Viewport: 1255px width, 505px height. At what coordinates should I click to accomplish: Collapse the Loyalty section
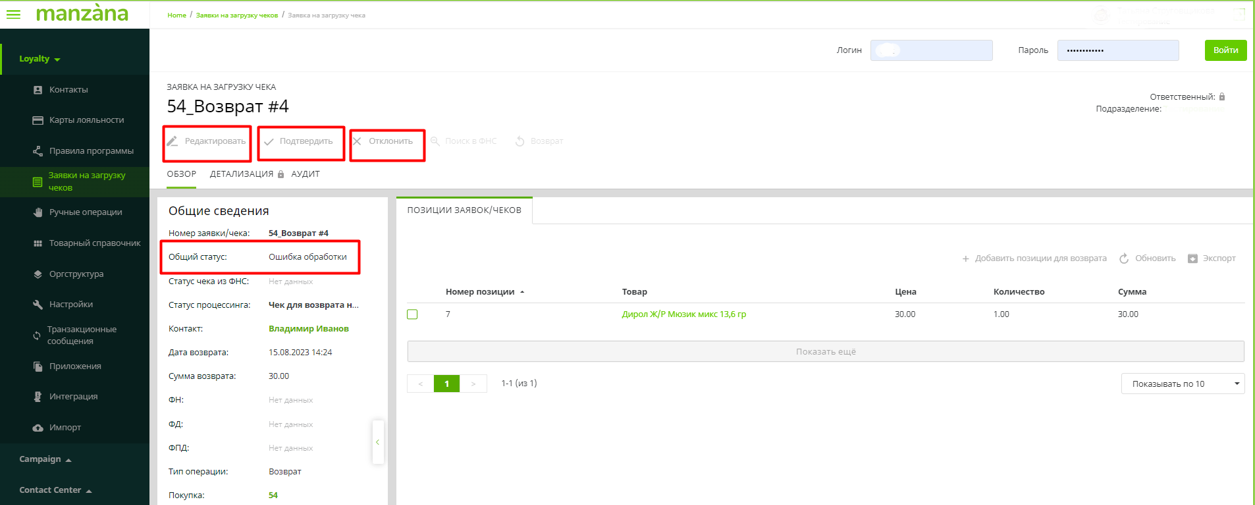tap(40, 59)
